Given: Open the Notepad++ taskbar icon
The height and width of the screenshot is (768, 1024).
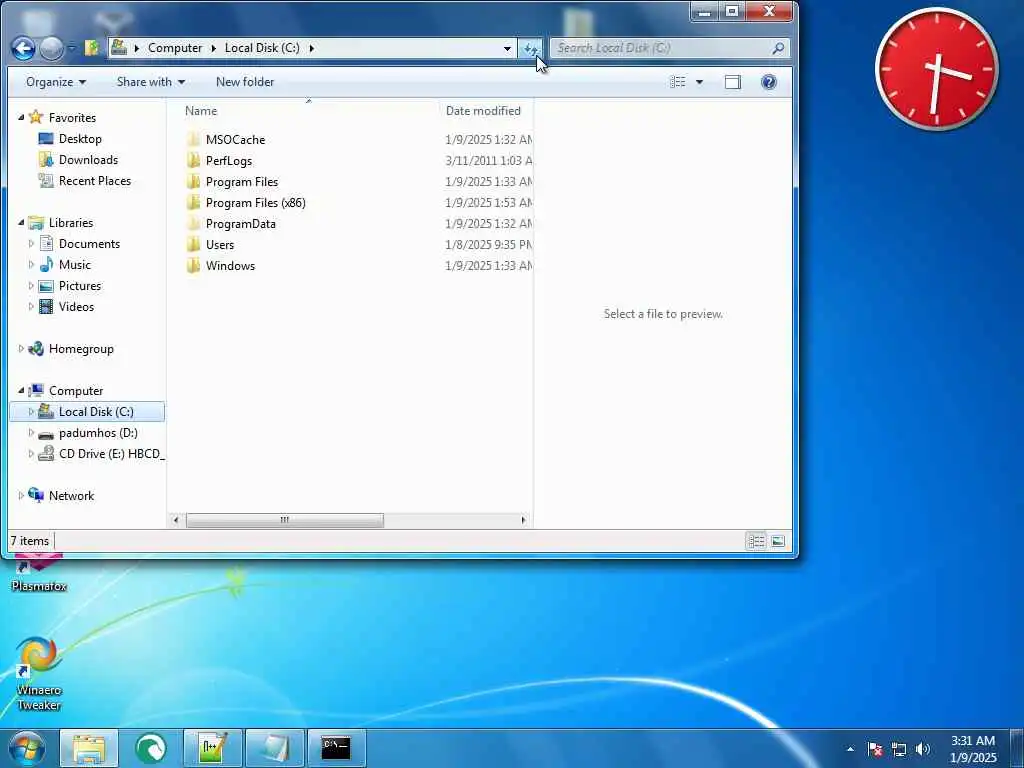Looking at the screenshot, I should (213, 748).
